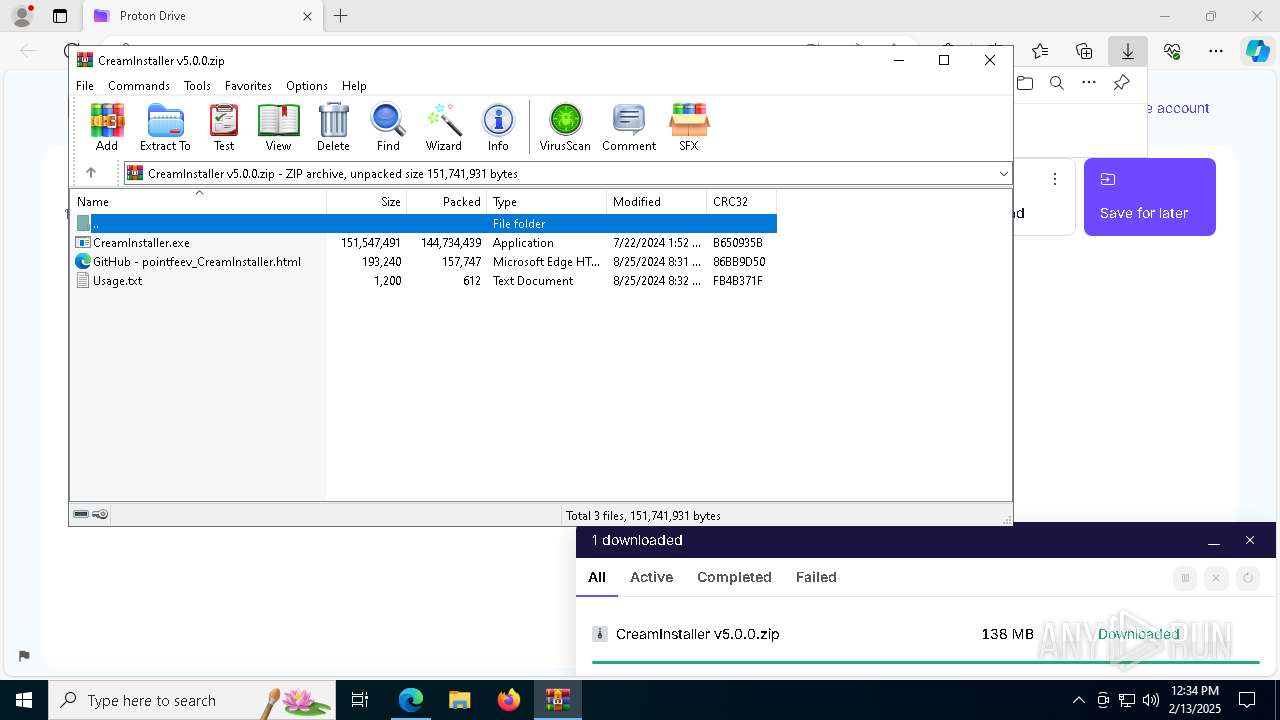1280x720 pixels.
Task: Switch to the Failed downloads tab
Action: tap(816, 577)
